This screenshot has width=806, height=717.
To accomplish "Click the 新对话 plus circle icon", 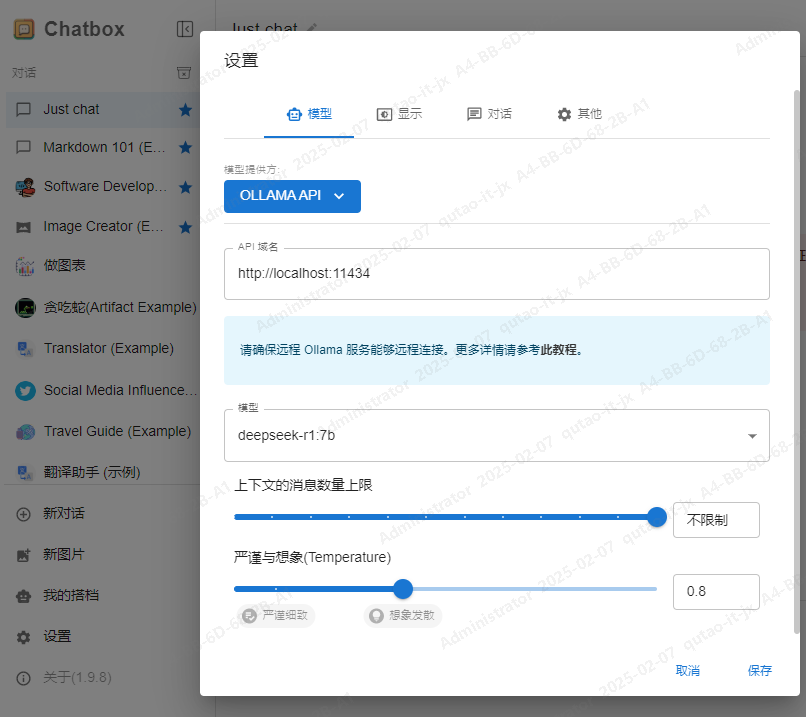I will tap(24, 514).
